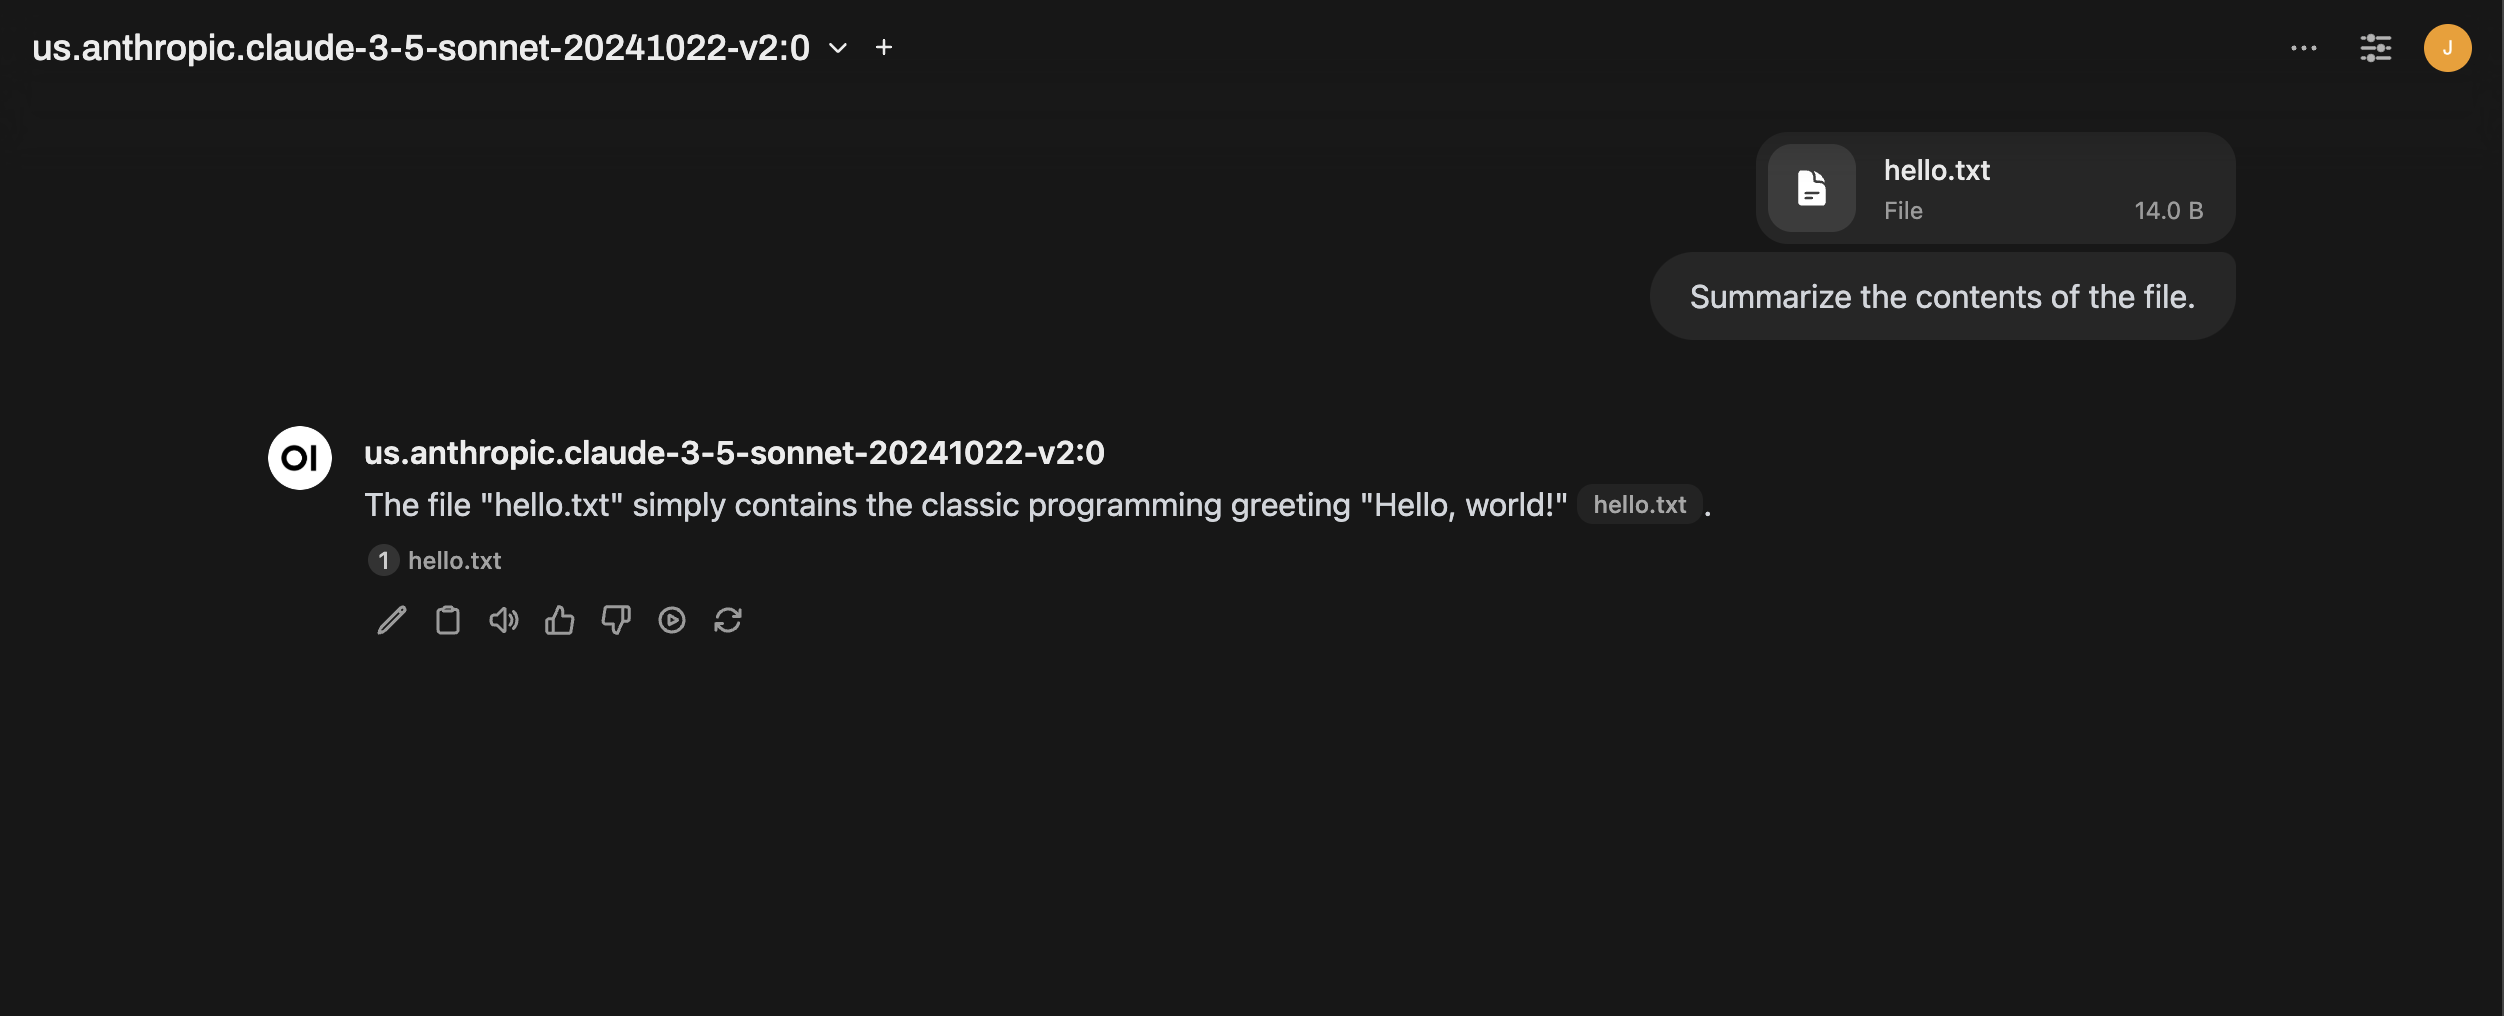Read the response aloud
Screen dimensions: 2504x1016
[503, 620]
